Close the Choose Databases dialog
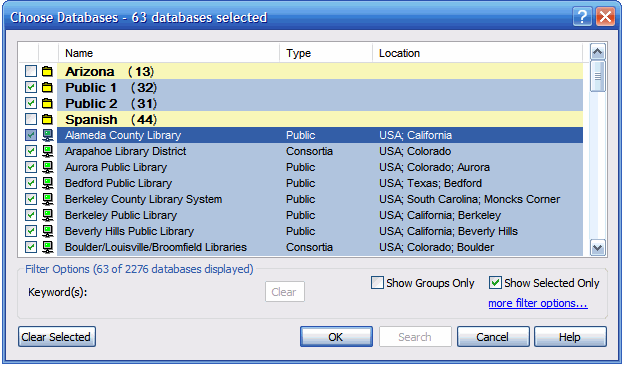 click(x=605, y=17)
